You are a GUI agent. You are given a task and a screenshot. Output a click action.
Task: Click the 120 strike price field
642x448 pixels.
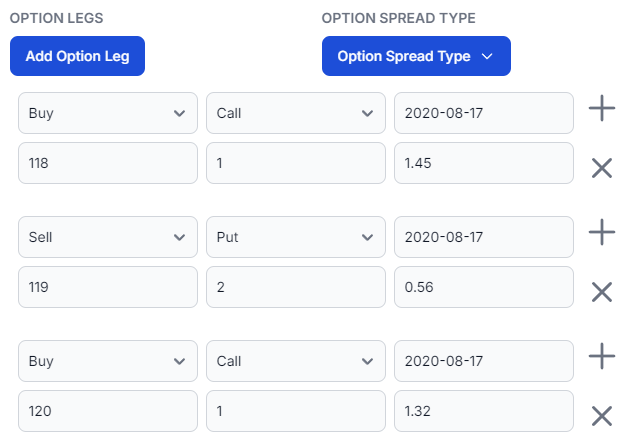(x=108, y=411)
